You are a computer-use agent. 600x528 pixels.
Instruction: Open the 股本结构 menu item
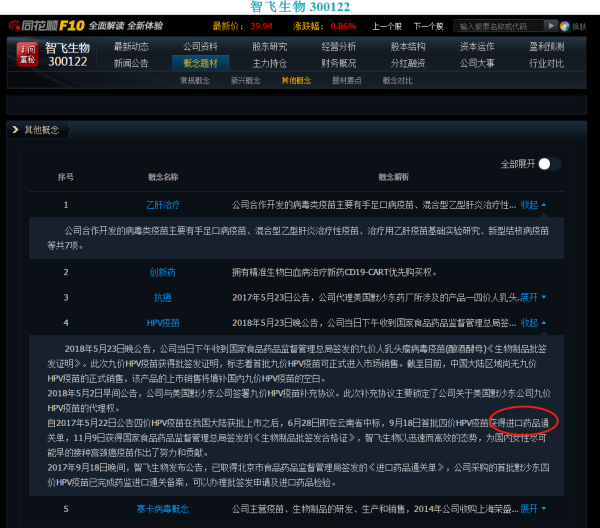(x=408, y=46)
